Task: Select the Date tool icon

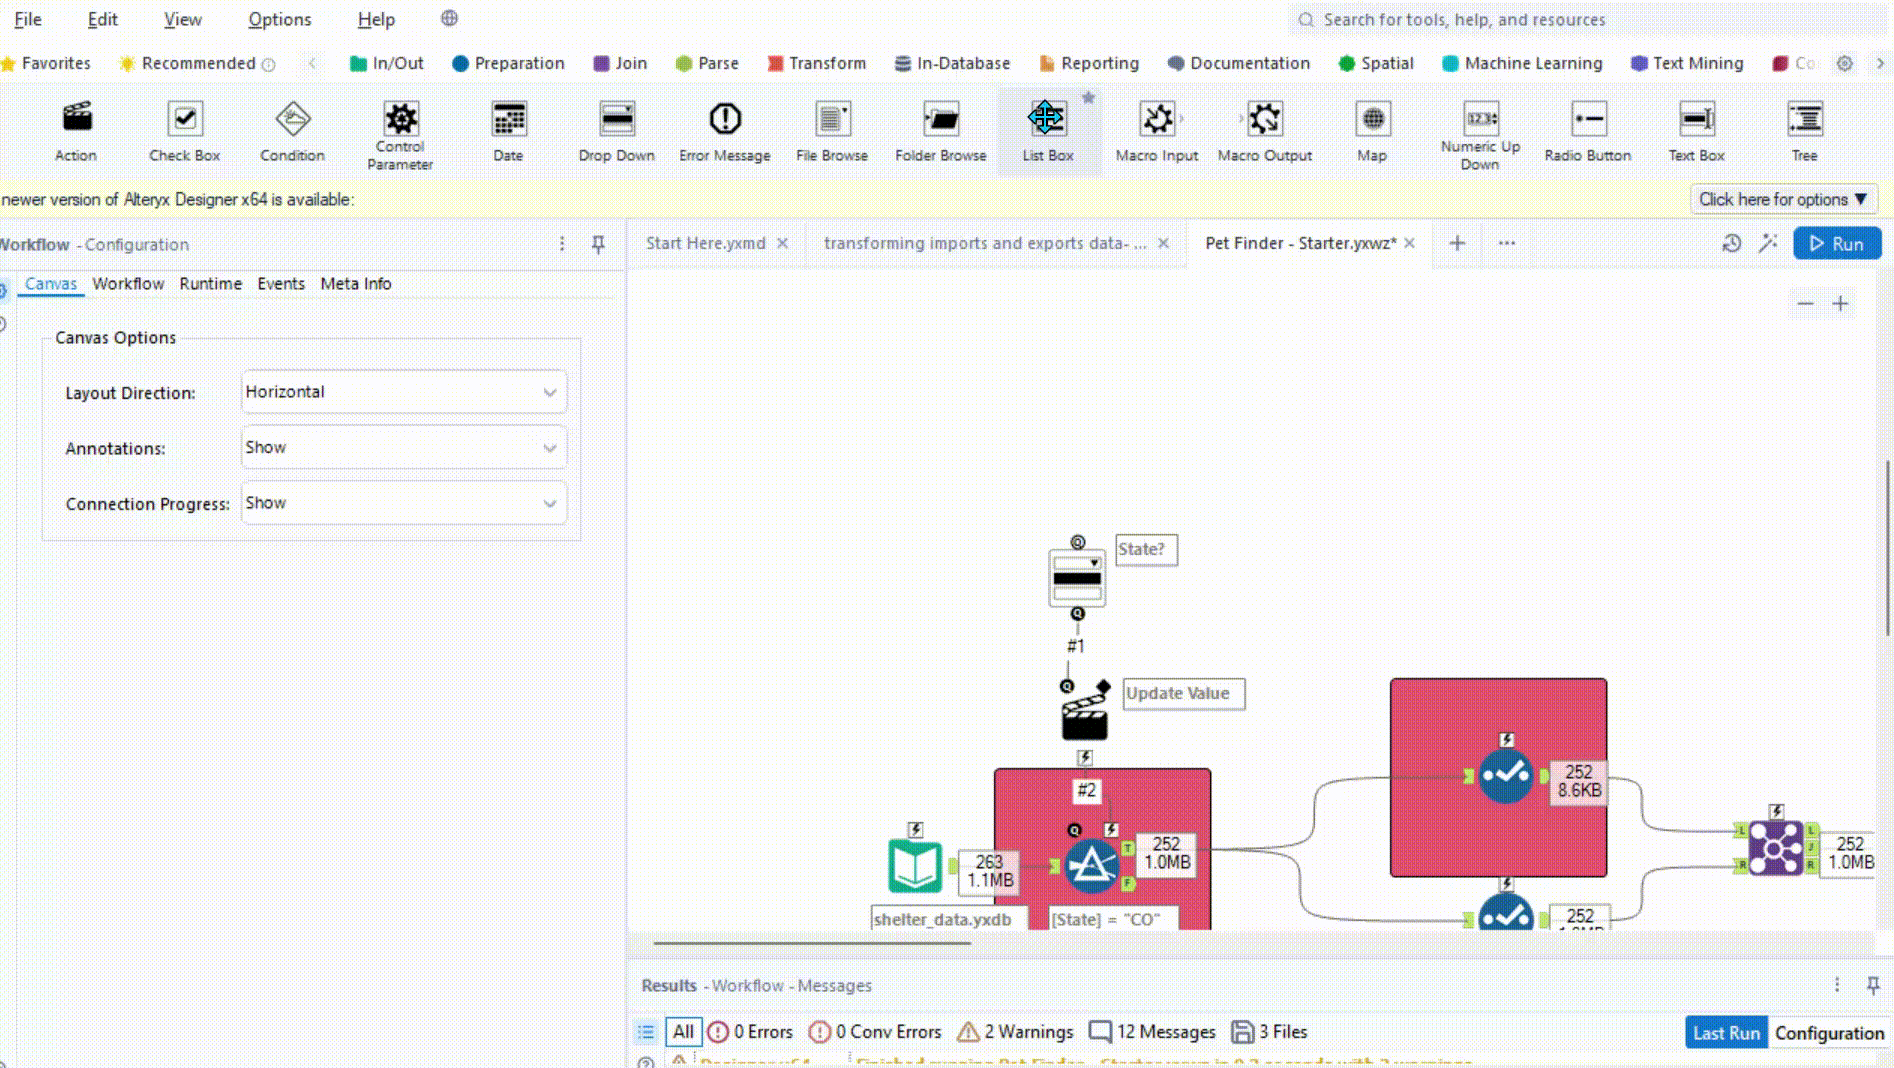Action: coord(509,118)
